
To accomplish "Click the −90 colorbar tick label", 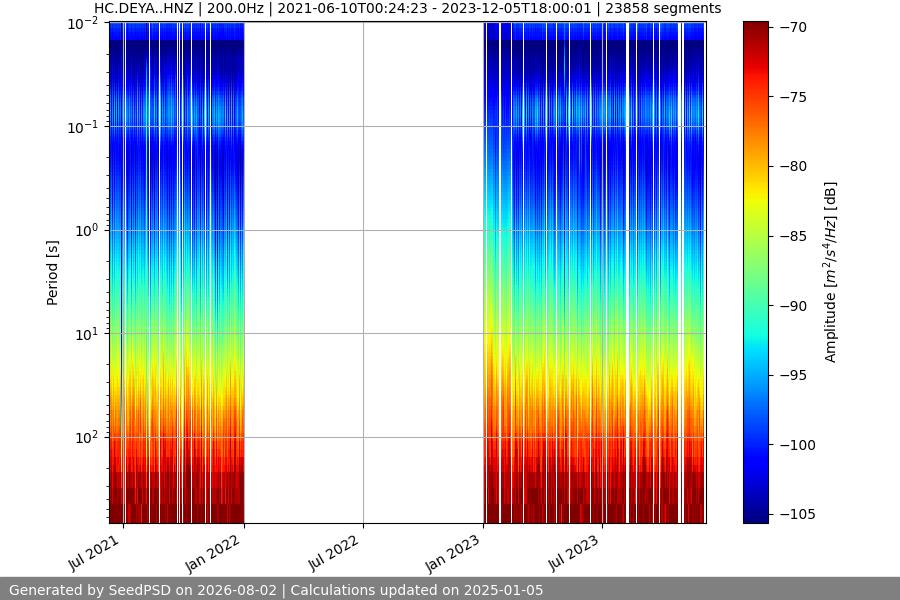I will (x=793, y=306).
